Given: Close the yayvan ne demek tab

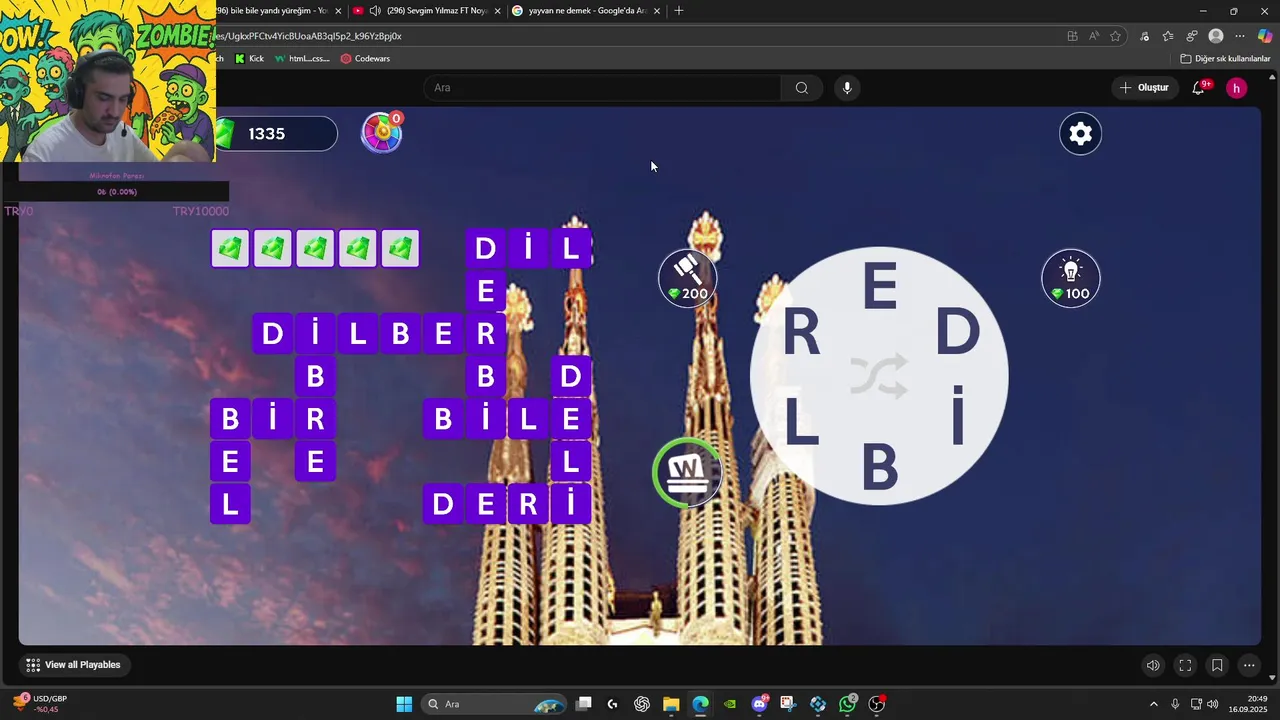Looking at the screenshot, I should pyautogui.click(x=657, y=11).
